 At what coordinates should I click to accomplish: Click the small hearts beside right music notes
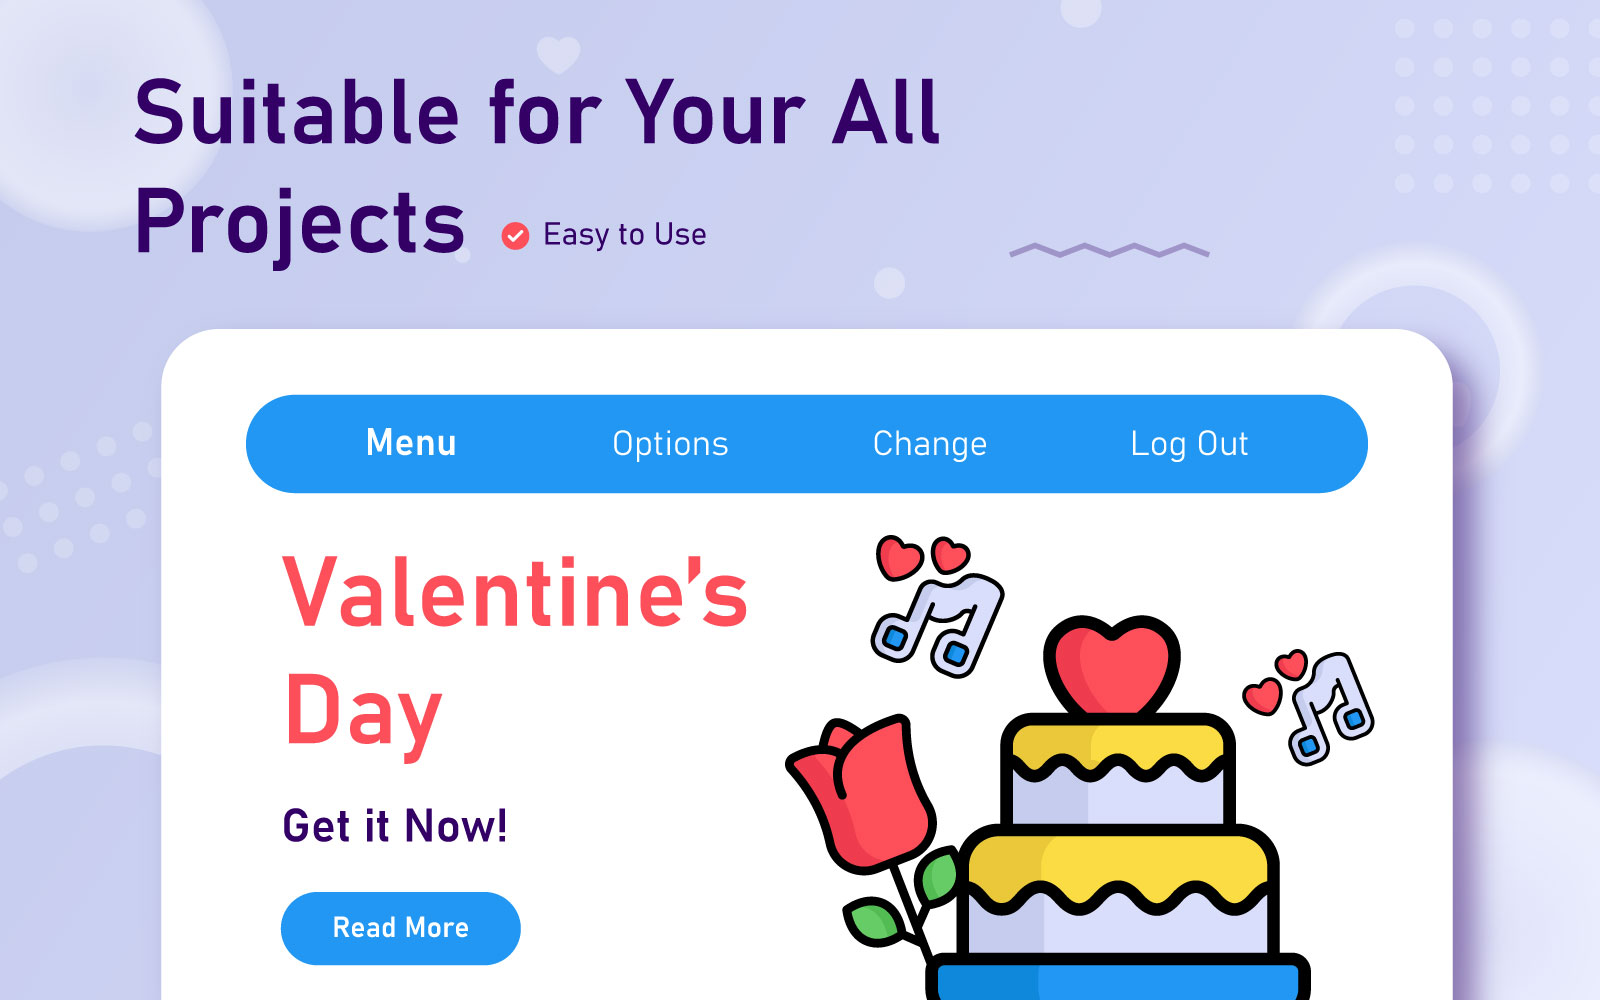point(1275,680)
